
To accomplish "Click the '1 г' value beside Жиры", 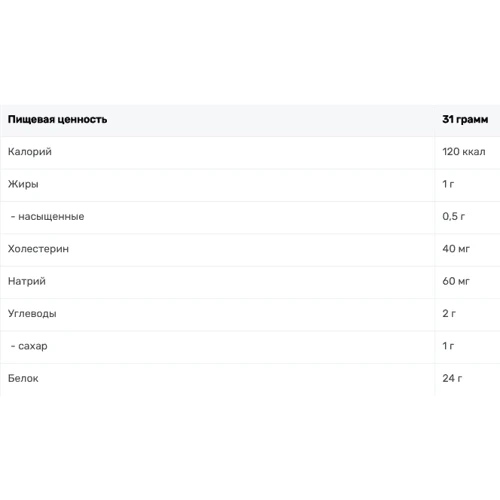I will (448, 184).
